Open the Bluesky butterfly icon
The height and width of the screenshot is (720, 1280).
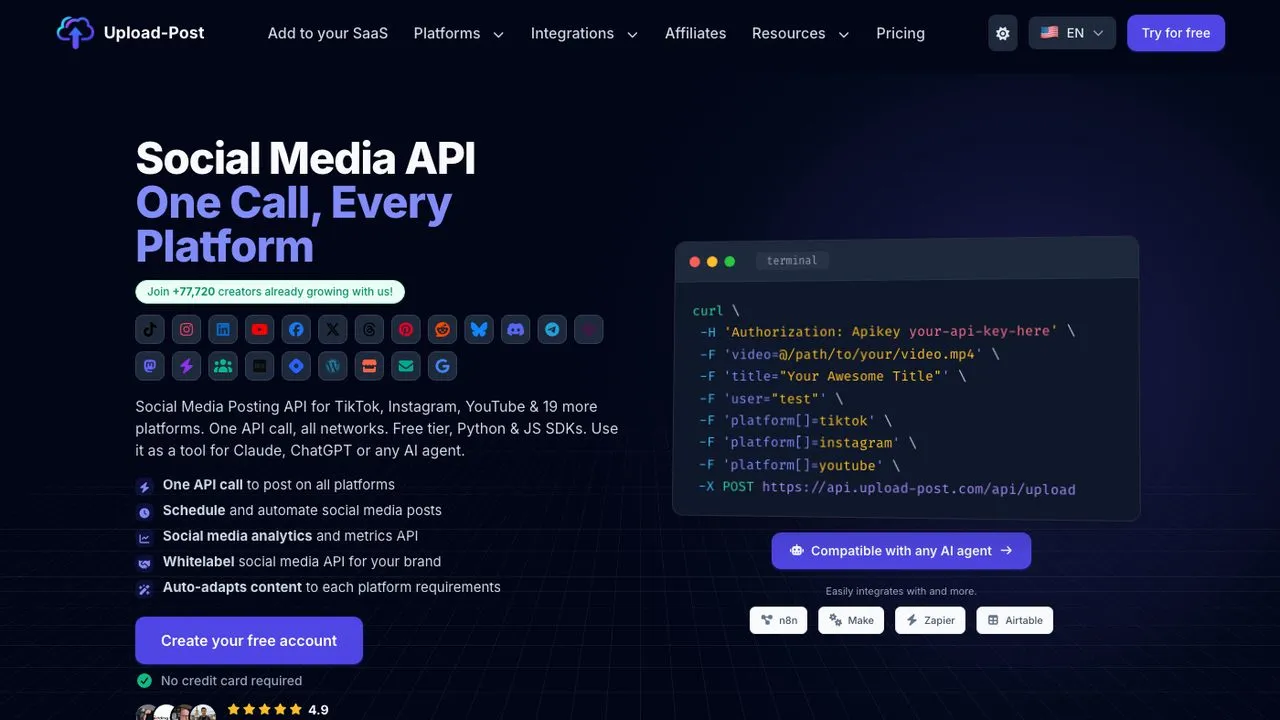coord(479,329)
